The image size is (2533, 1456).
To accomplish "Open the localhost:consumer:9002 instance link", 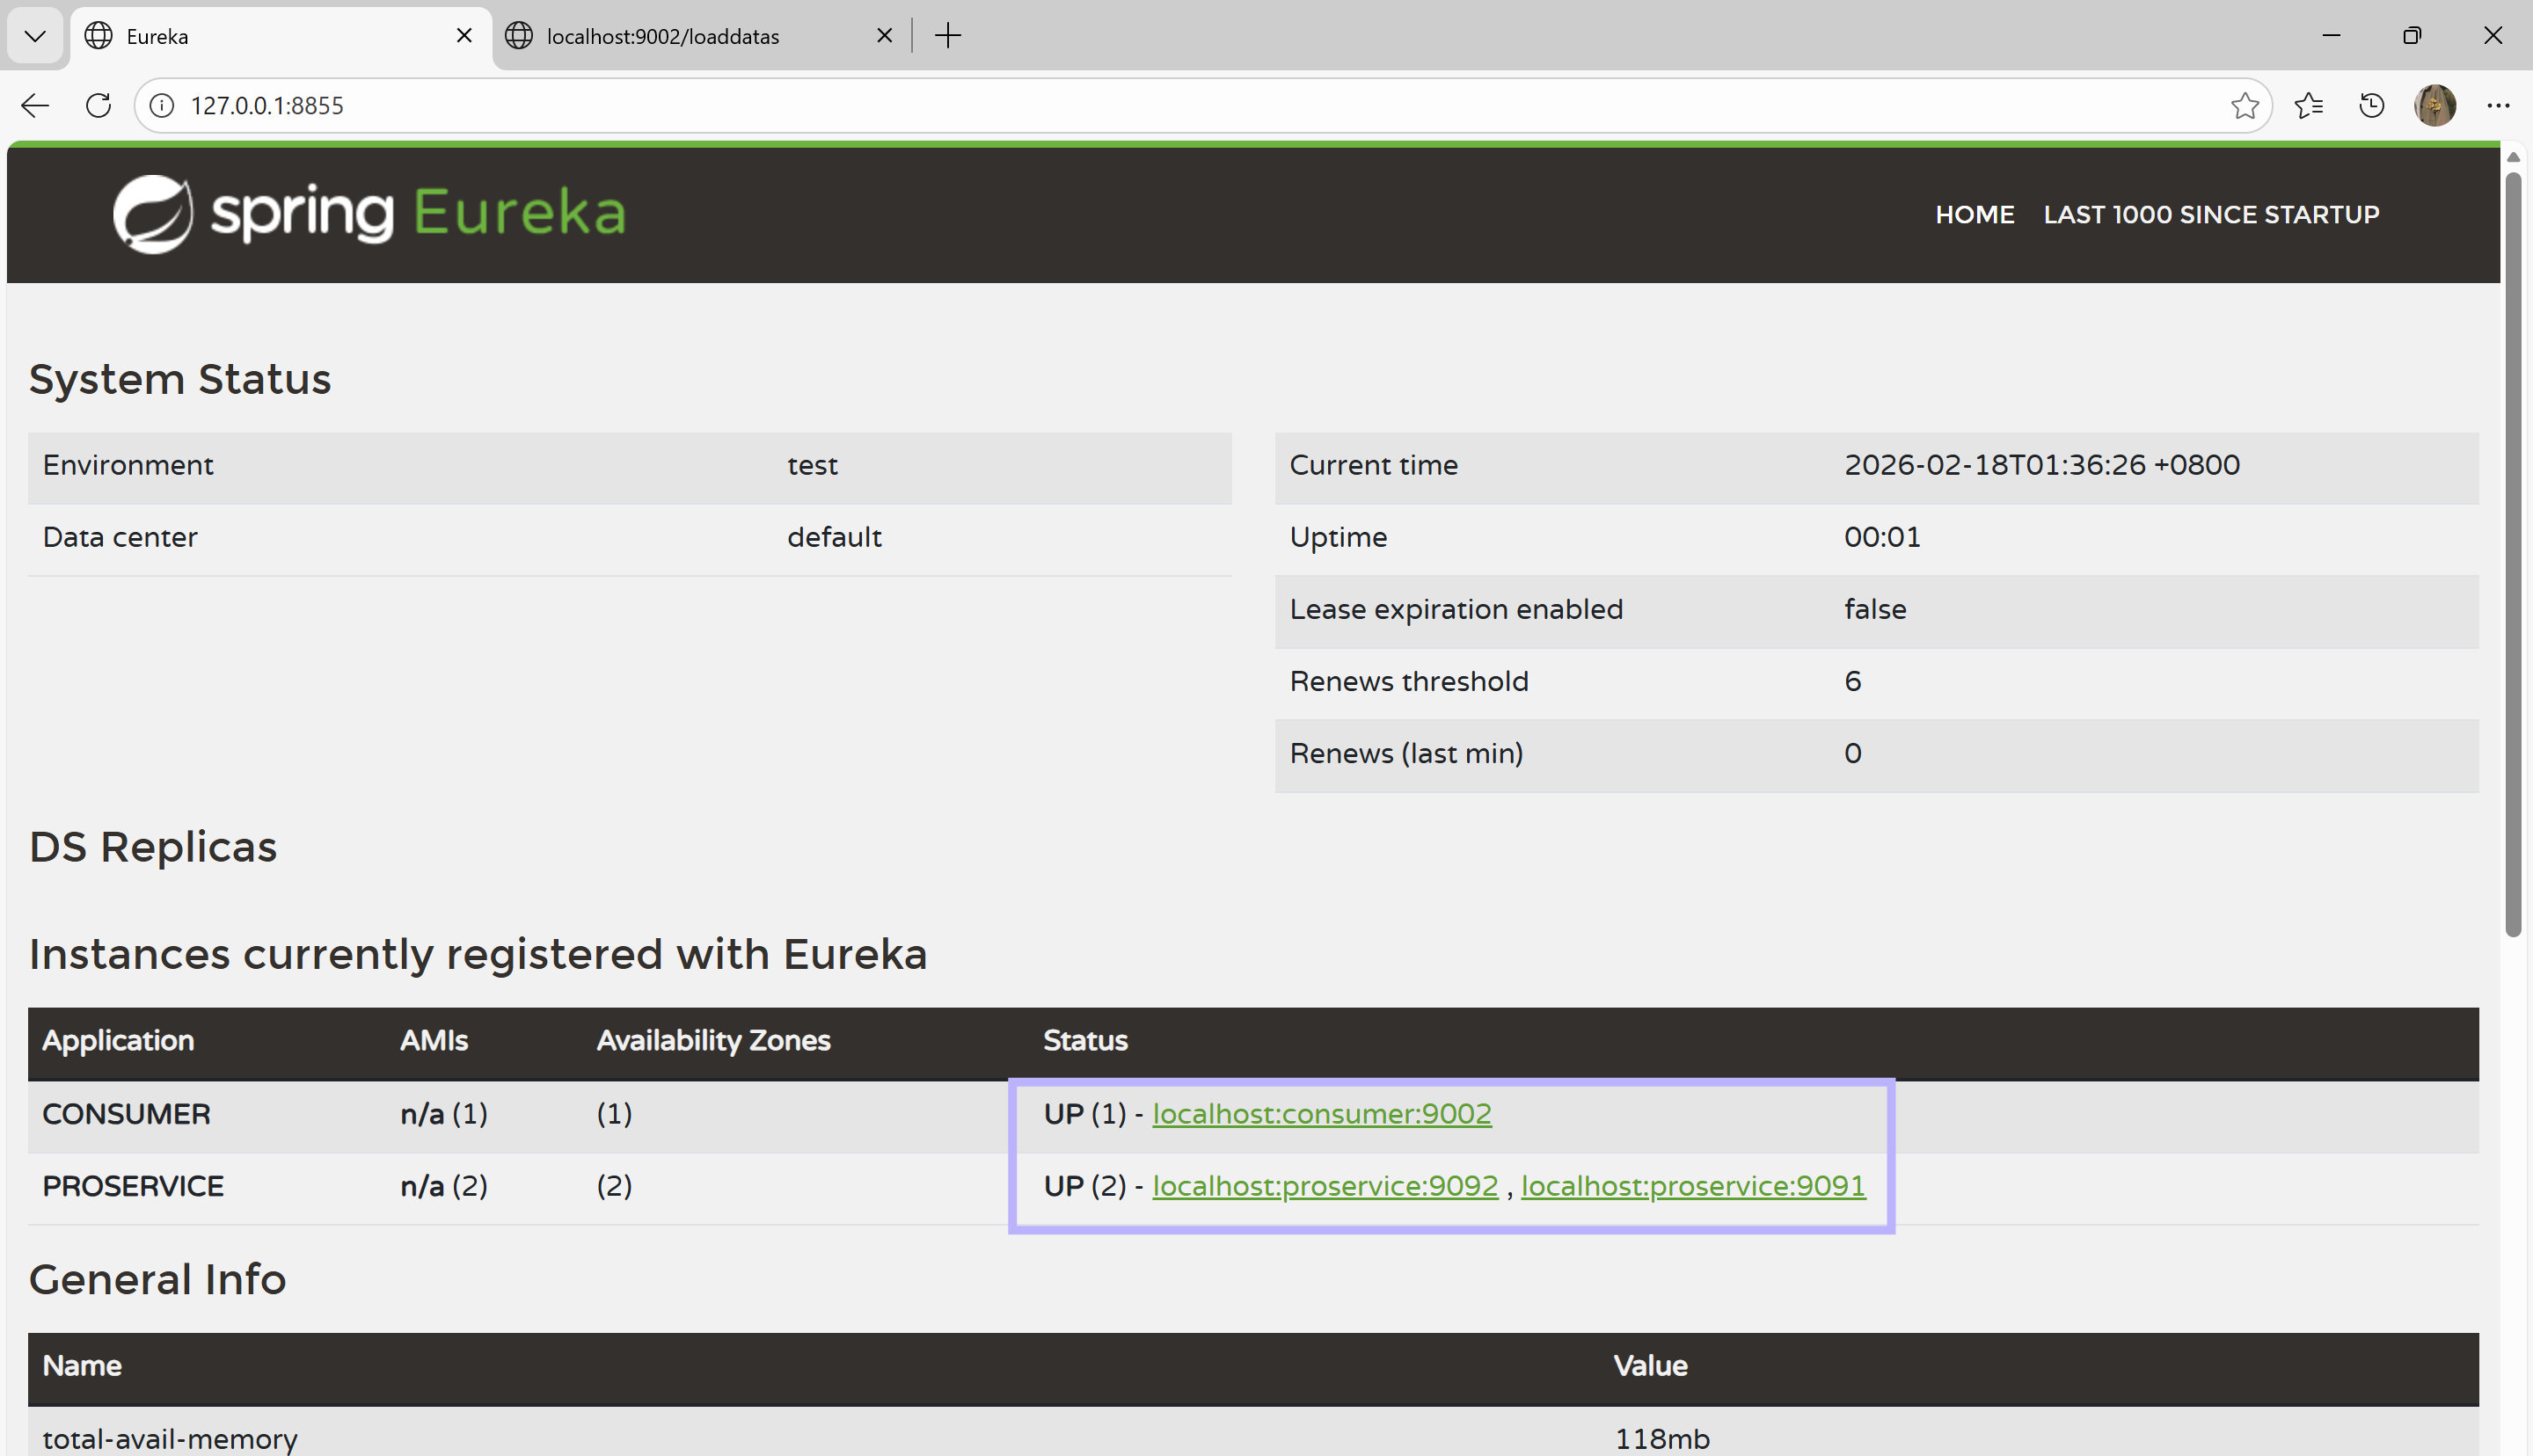I will 1321,1114.
